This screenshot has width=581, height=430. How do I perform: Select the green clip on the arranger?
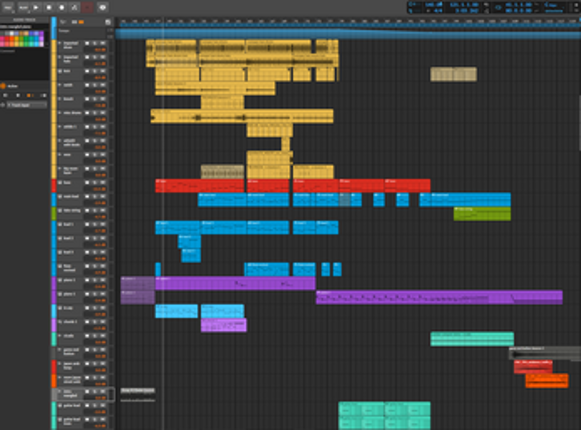click(x=482, y=214)
